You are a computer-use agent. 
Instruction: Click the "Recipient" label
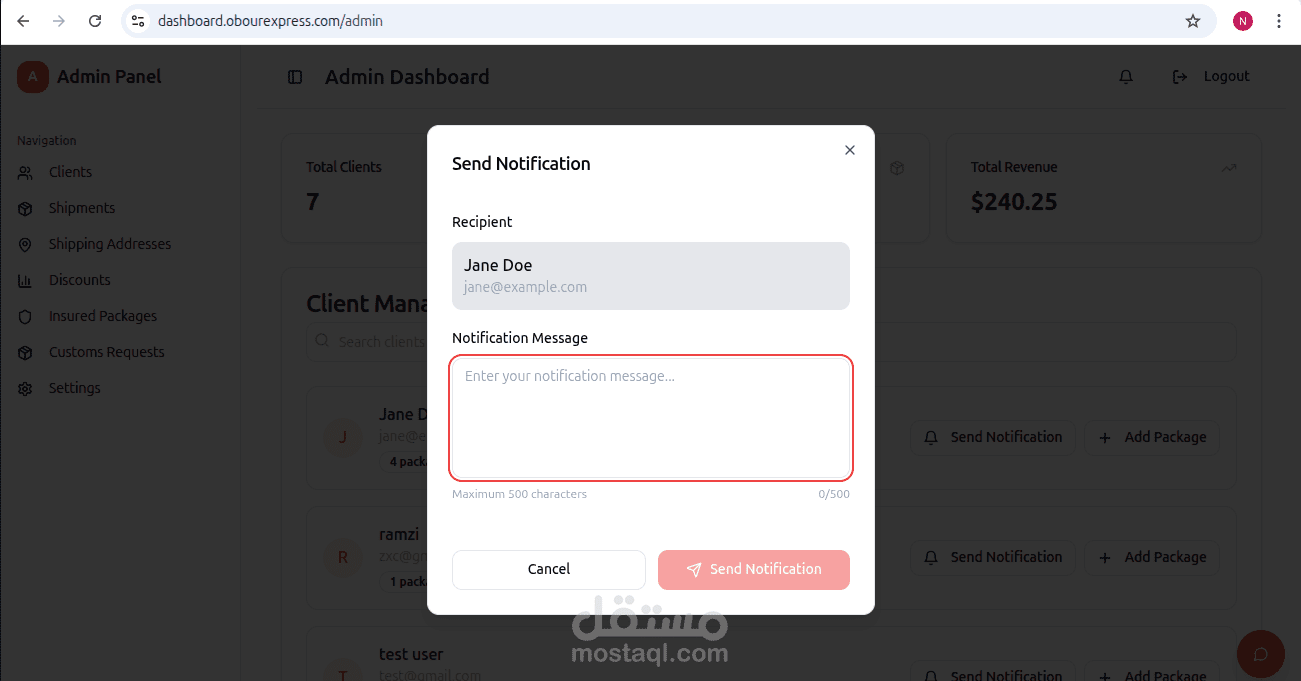482,222
